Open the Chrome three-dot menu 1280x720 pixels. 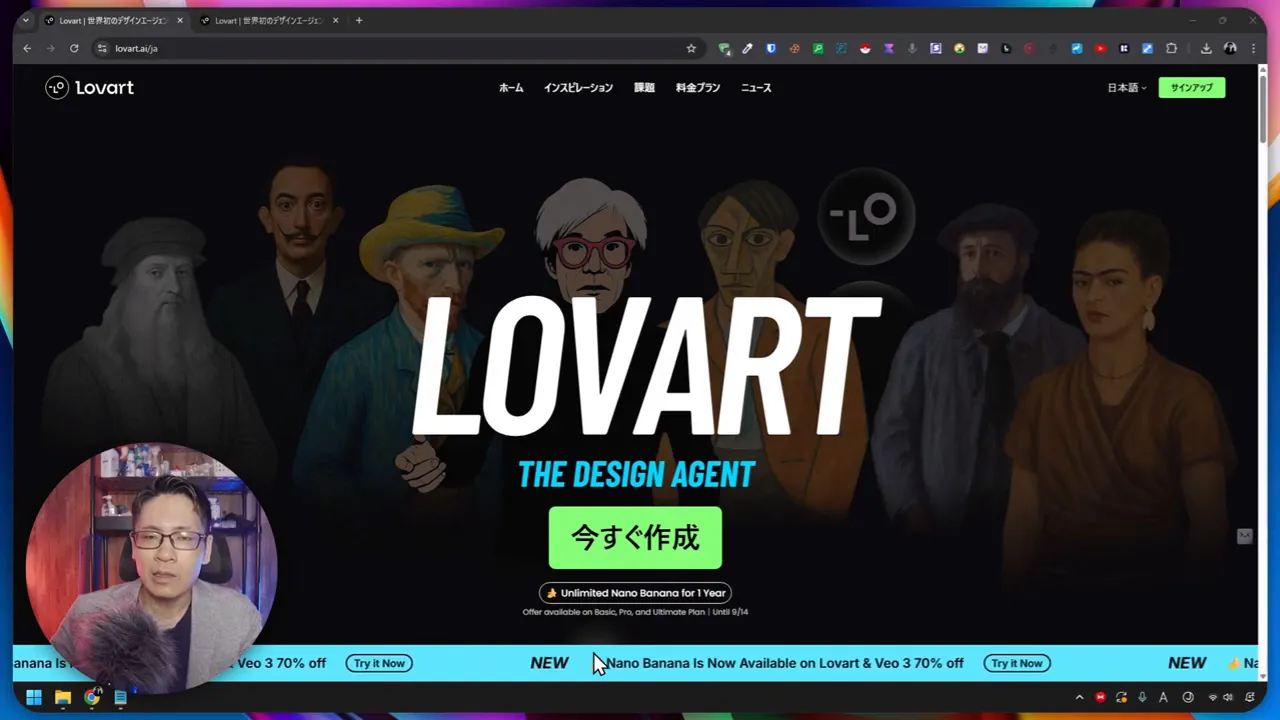(x=1253, y=48)
